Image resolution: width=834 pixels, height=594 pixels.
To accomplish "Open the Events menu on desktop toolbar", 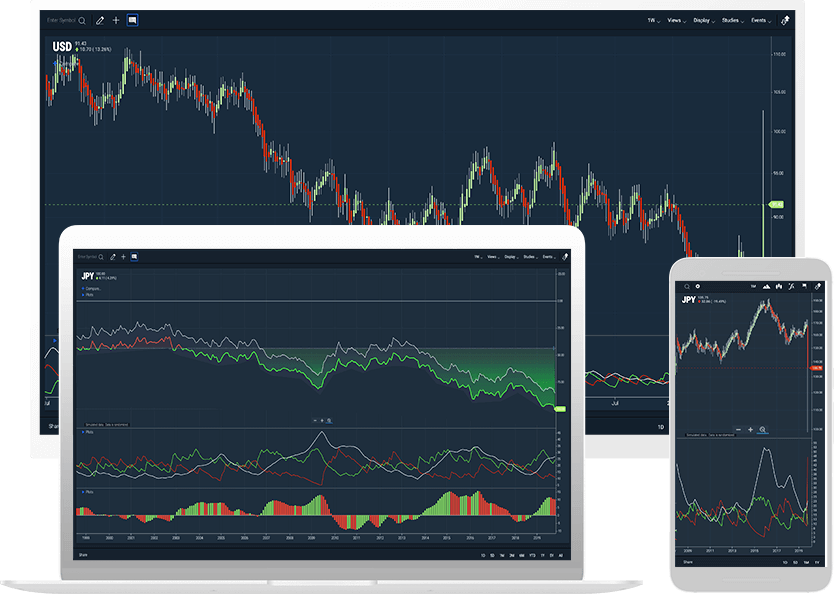I will [760, 20].
